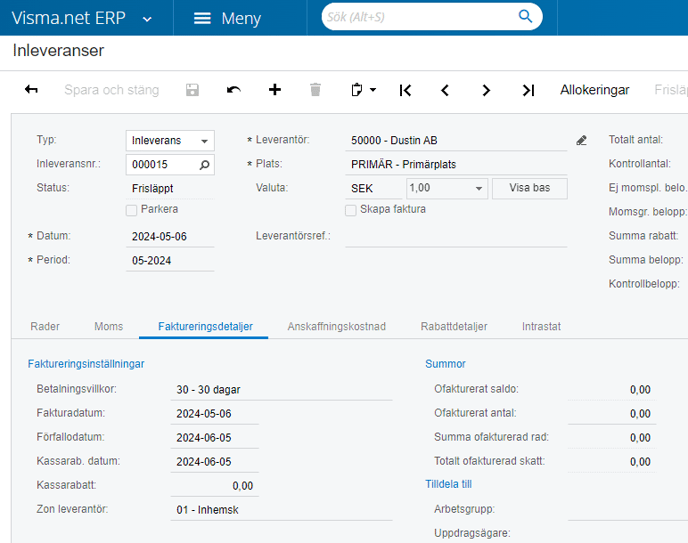Click the Summor section heading

(x=445, y=364)
